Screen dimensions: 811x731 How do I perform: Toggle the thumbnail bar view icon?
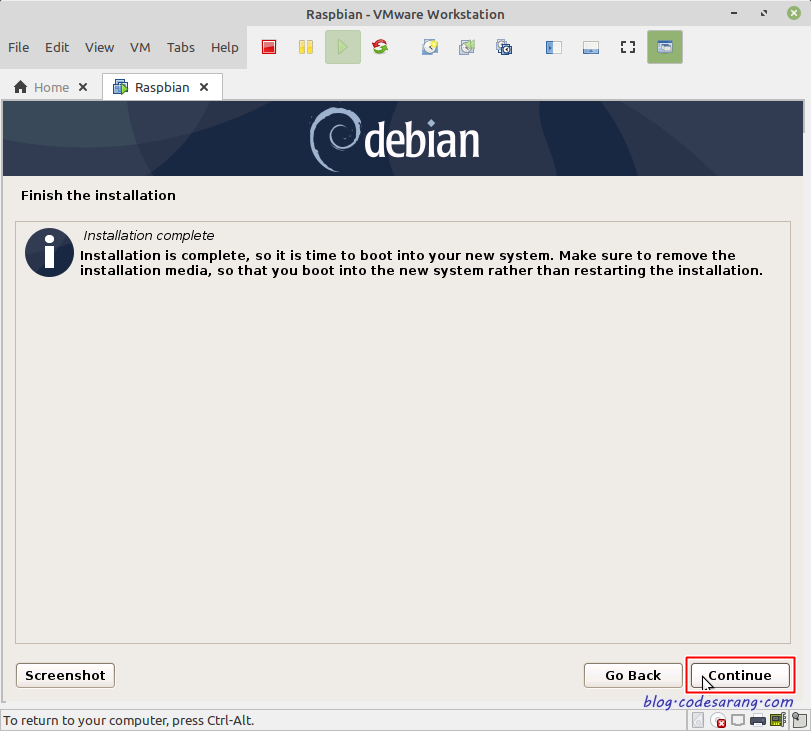coord(591,48)
